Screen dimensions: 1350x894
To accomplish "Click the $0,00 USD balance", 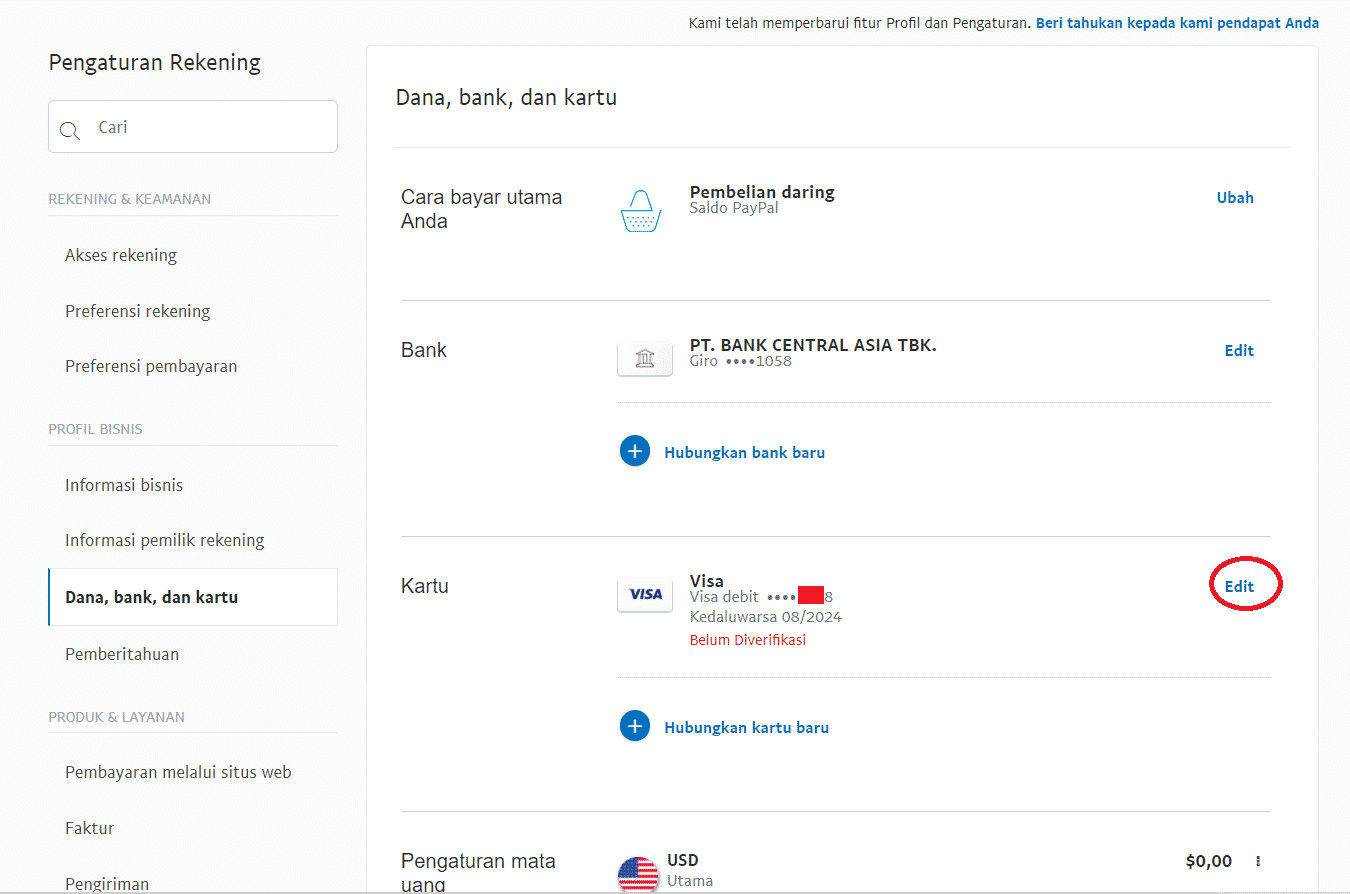I will click(x=1208, y=861).
